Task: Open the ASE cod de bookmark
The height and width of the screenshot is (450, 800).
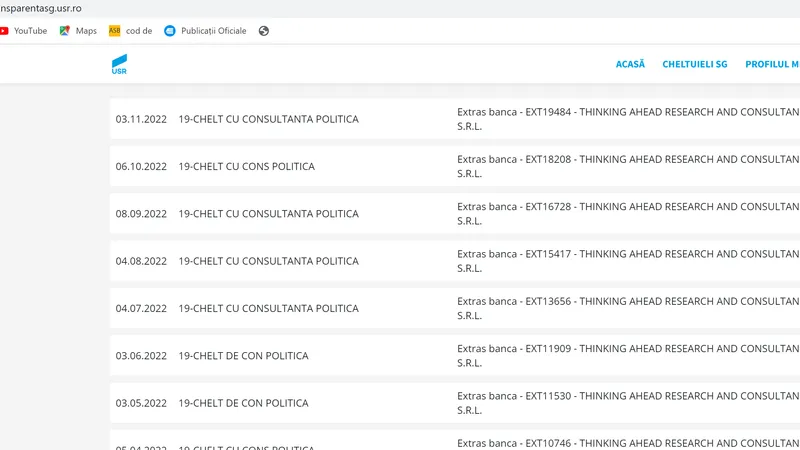Action: 131,31
